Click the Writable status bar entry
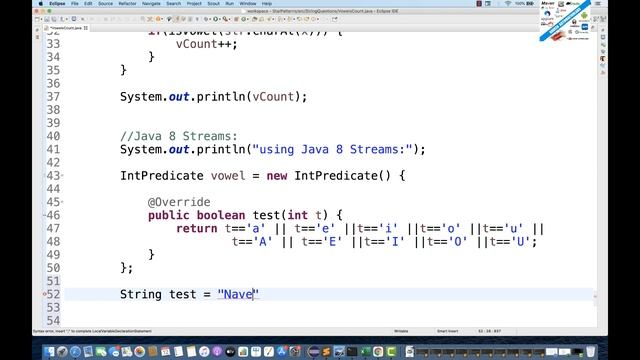 point(401,331)
